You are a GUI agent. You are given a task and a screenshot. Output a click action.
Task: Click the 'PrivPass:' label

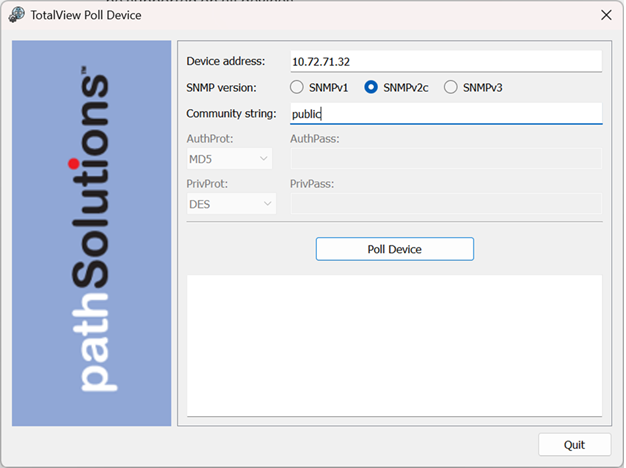312,184
